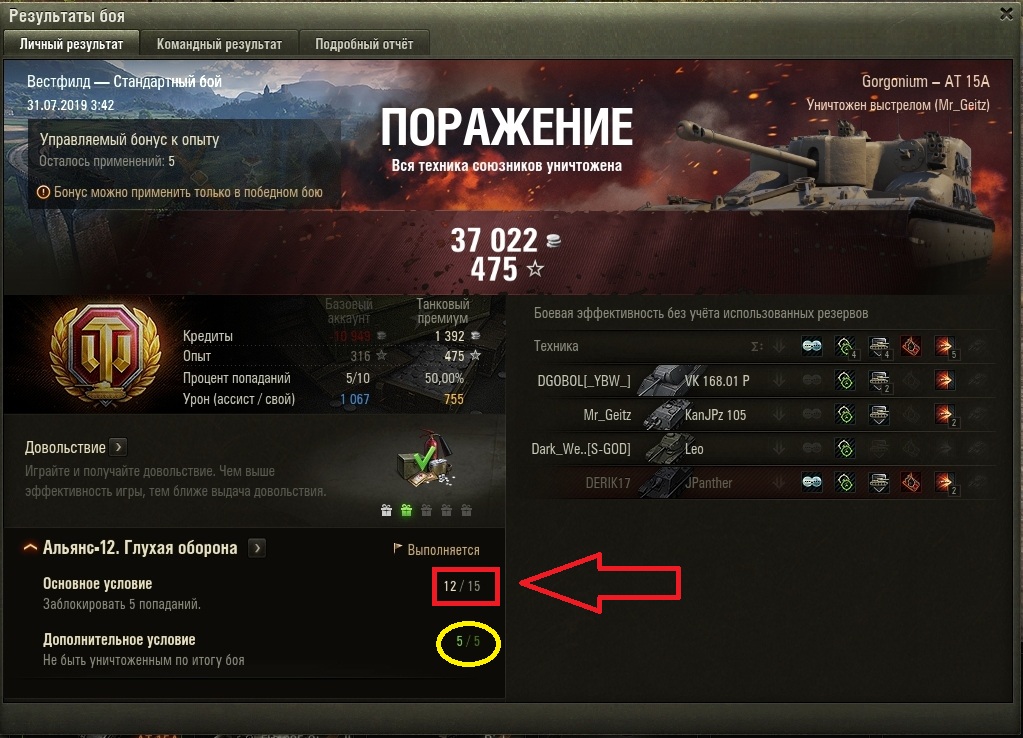The width and height of the screenshot is (1023, 738).
Task: Click the spotted-enemies icon in Техника header
Action: coord(812,346)
